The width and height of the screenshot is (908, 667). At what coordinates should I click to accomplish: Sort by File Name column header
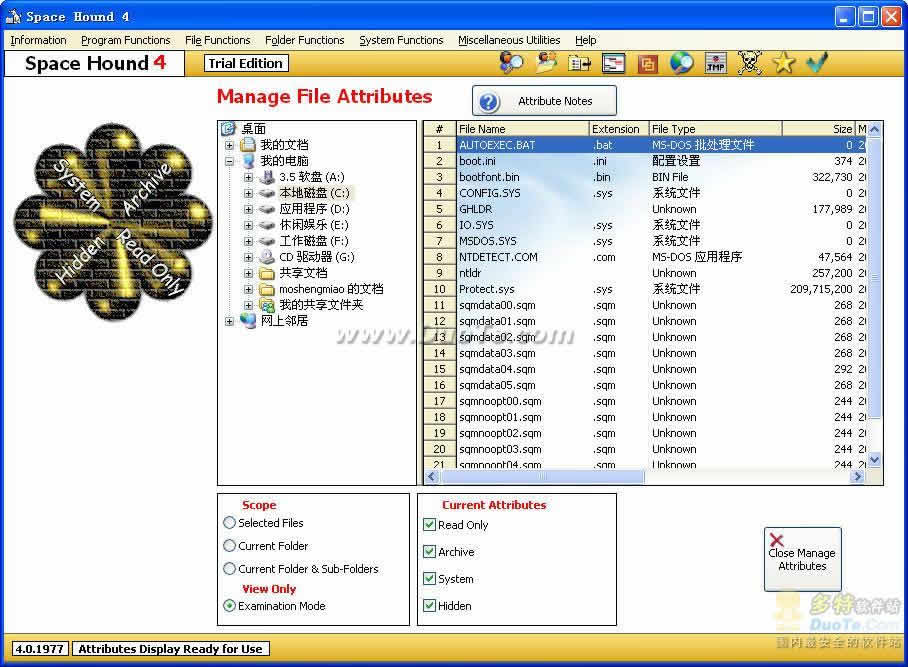pyautogui.click(x=522, y=129)
